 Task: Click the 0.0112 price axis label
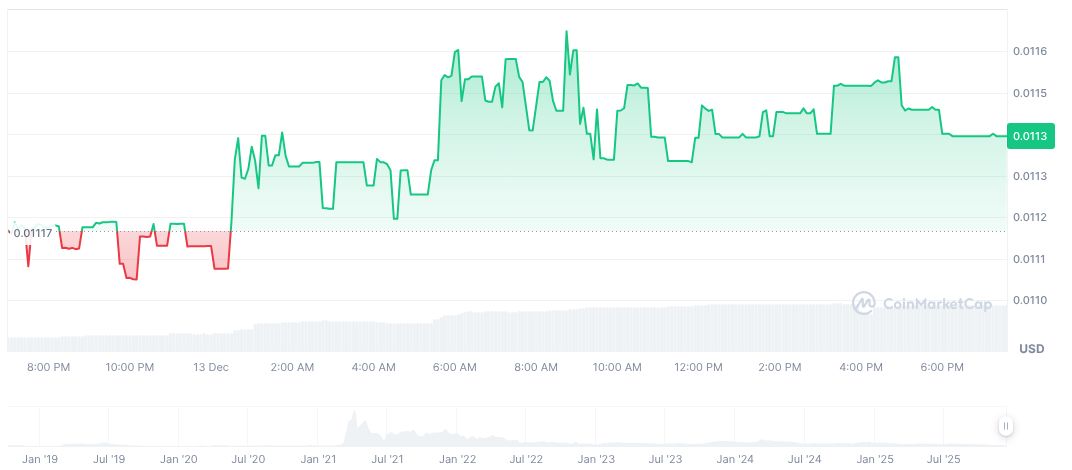1030,217
